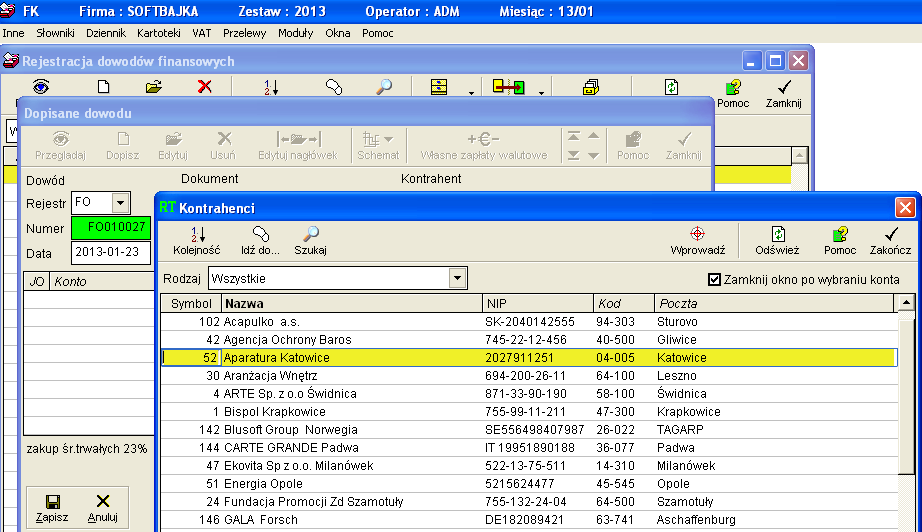
Task: Select Bispol Krapkowice row
Action: [529, 411]
